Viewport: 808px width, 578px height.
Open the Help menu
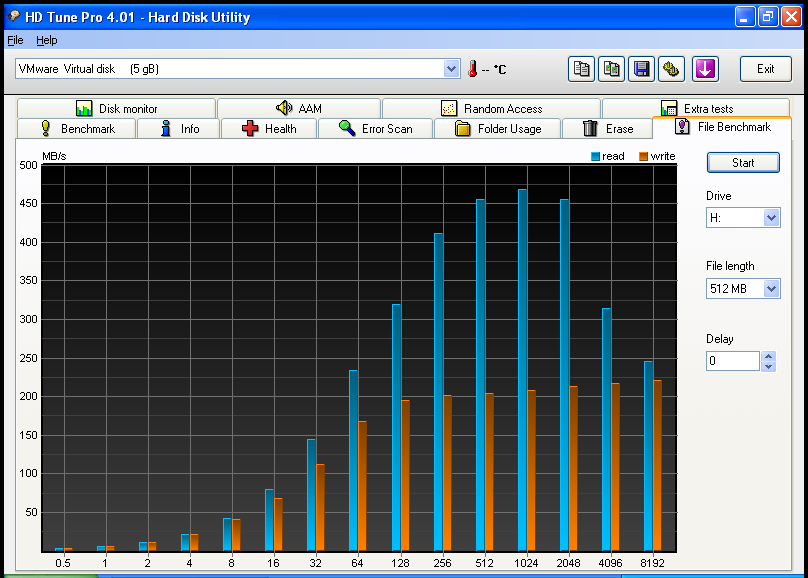click(x=46, y=40)
